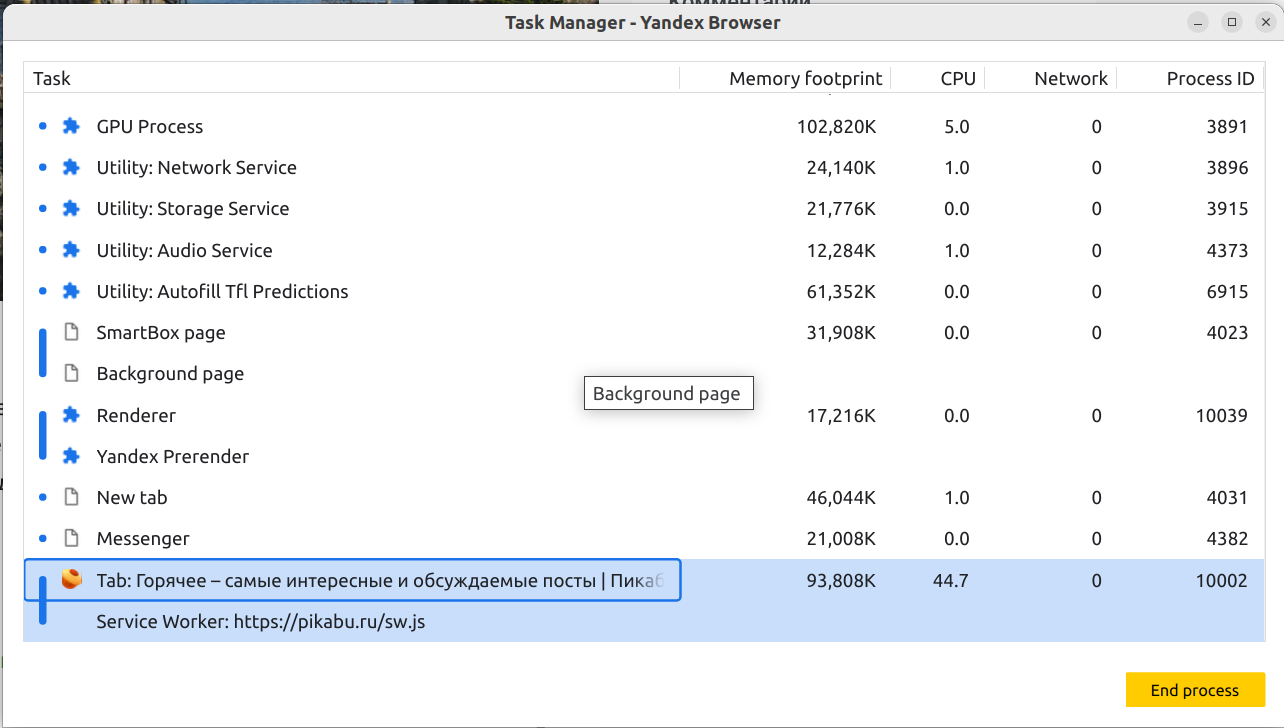This screenshot has width=1284, height=728.
Task: Select the Service Worker pikabu.ru row
Action: coord(260,622)
